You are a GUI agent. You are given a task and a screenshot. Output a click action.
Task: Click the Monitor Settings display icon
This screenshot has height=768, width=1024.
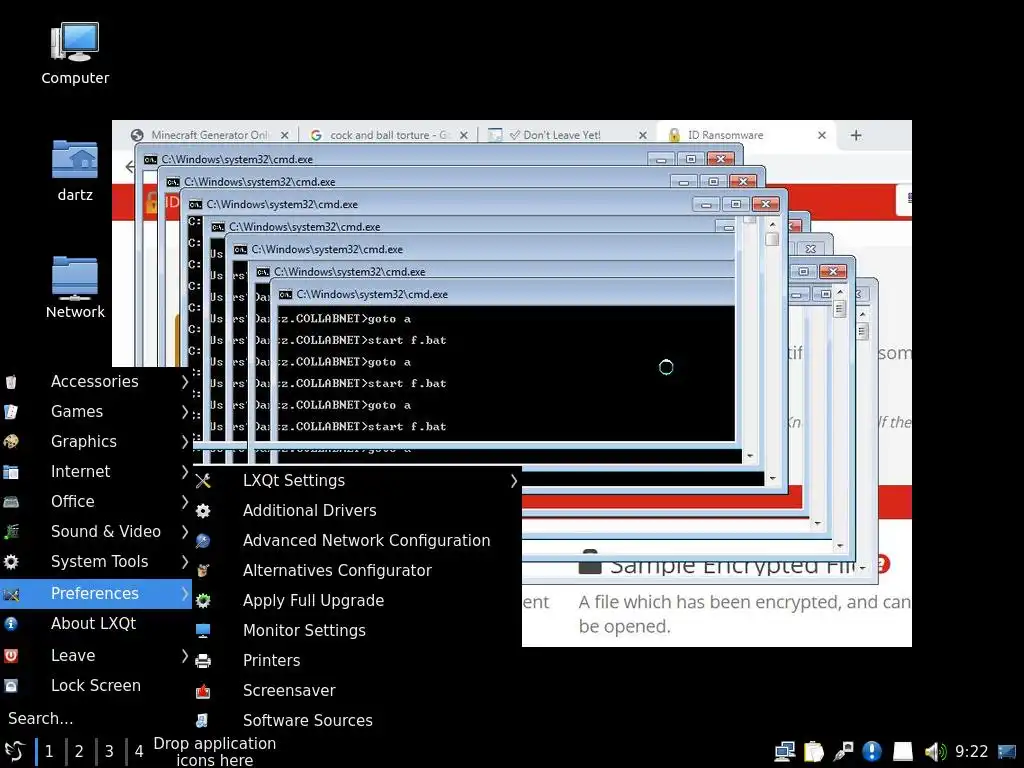[x=203, y=631]
